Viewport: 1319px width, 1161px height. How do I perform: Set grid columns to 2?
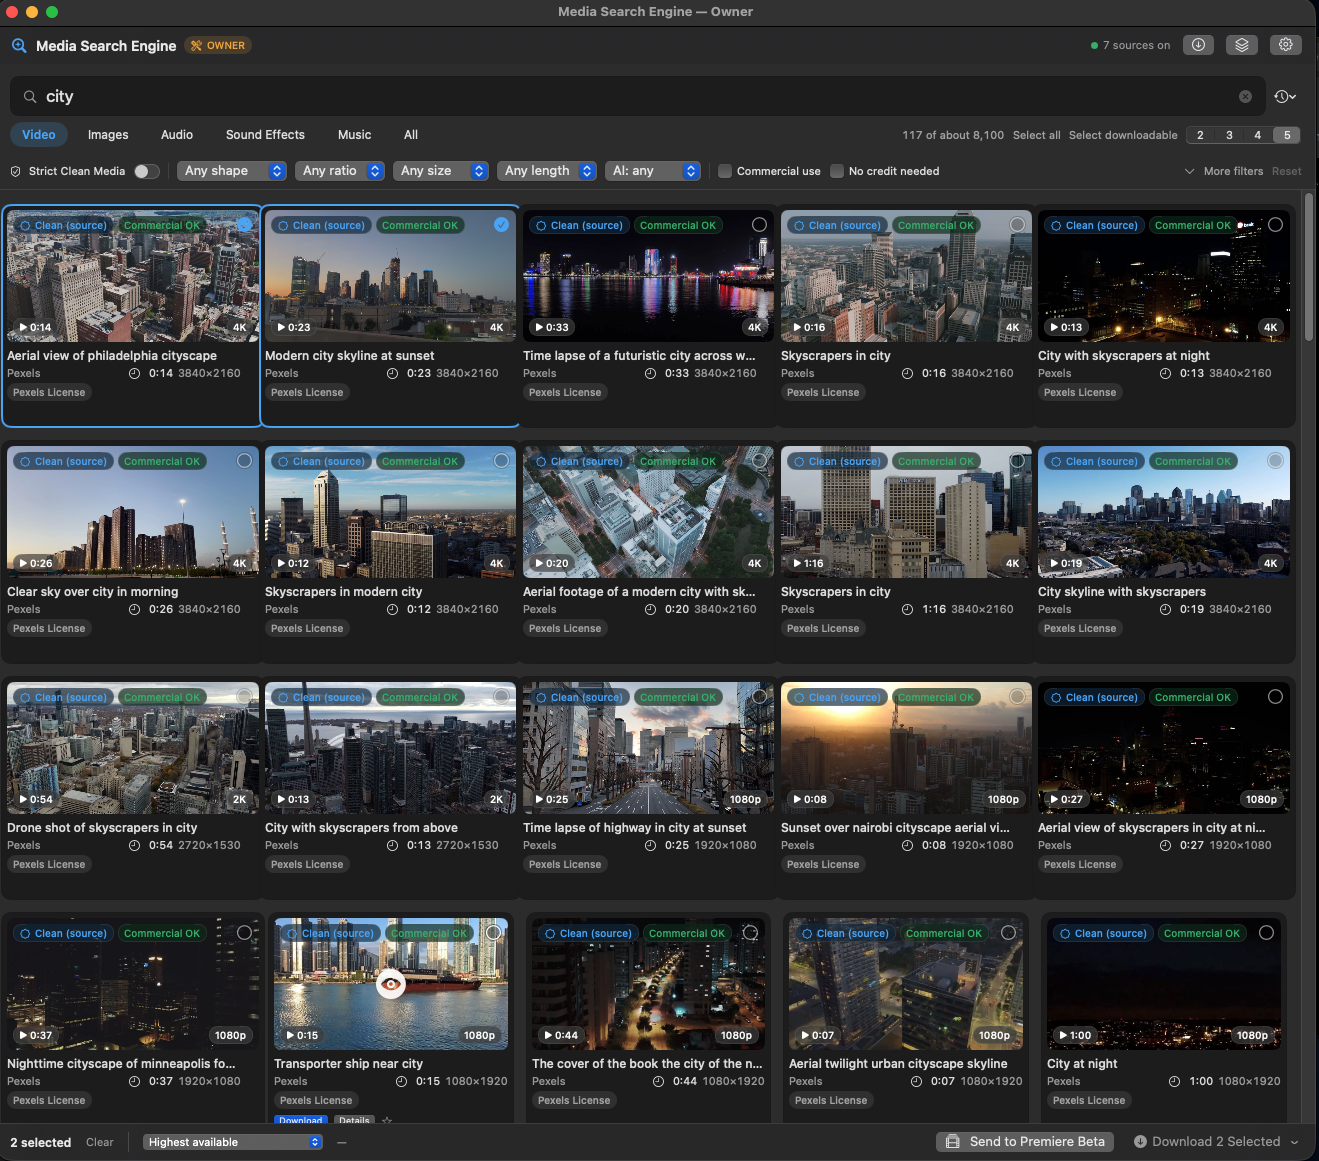[x=1200, y=135]
